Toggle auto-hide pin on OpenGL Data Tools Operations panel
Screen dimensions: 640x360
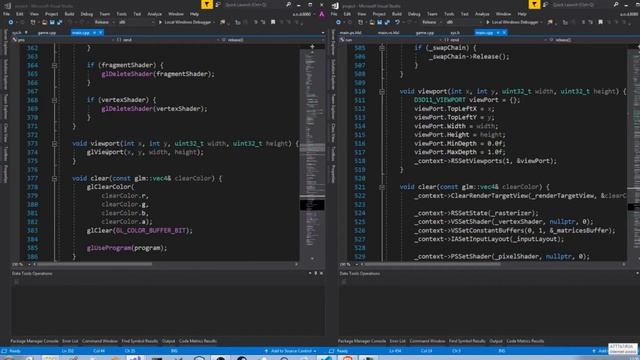coord(316,273)
